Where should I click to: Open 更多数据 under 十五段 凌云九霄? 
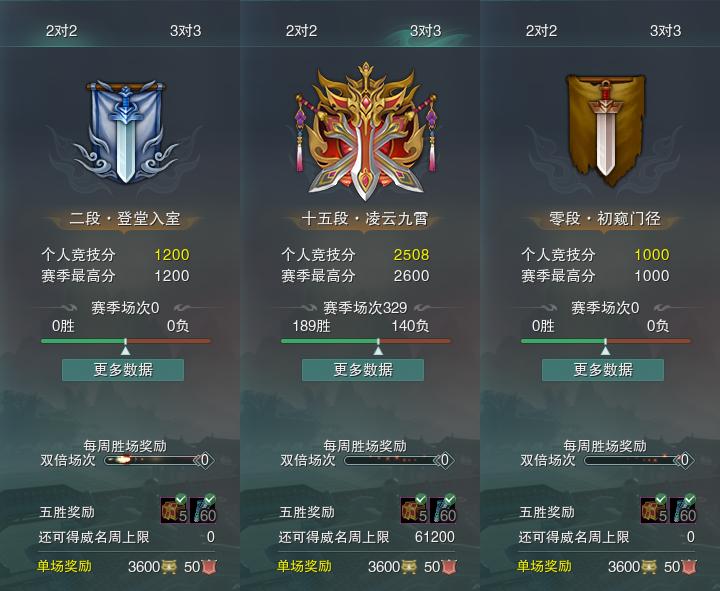point(363,370)
